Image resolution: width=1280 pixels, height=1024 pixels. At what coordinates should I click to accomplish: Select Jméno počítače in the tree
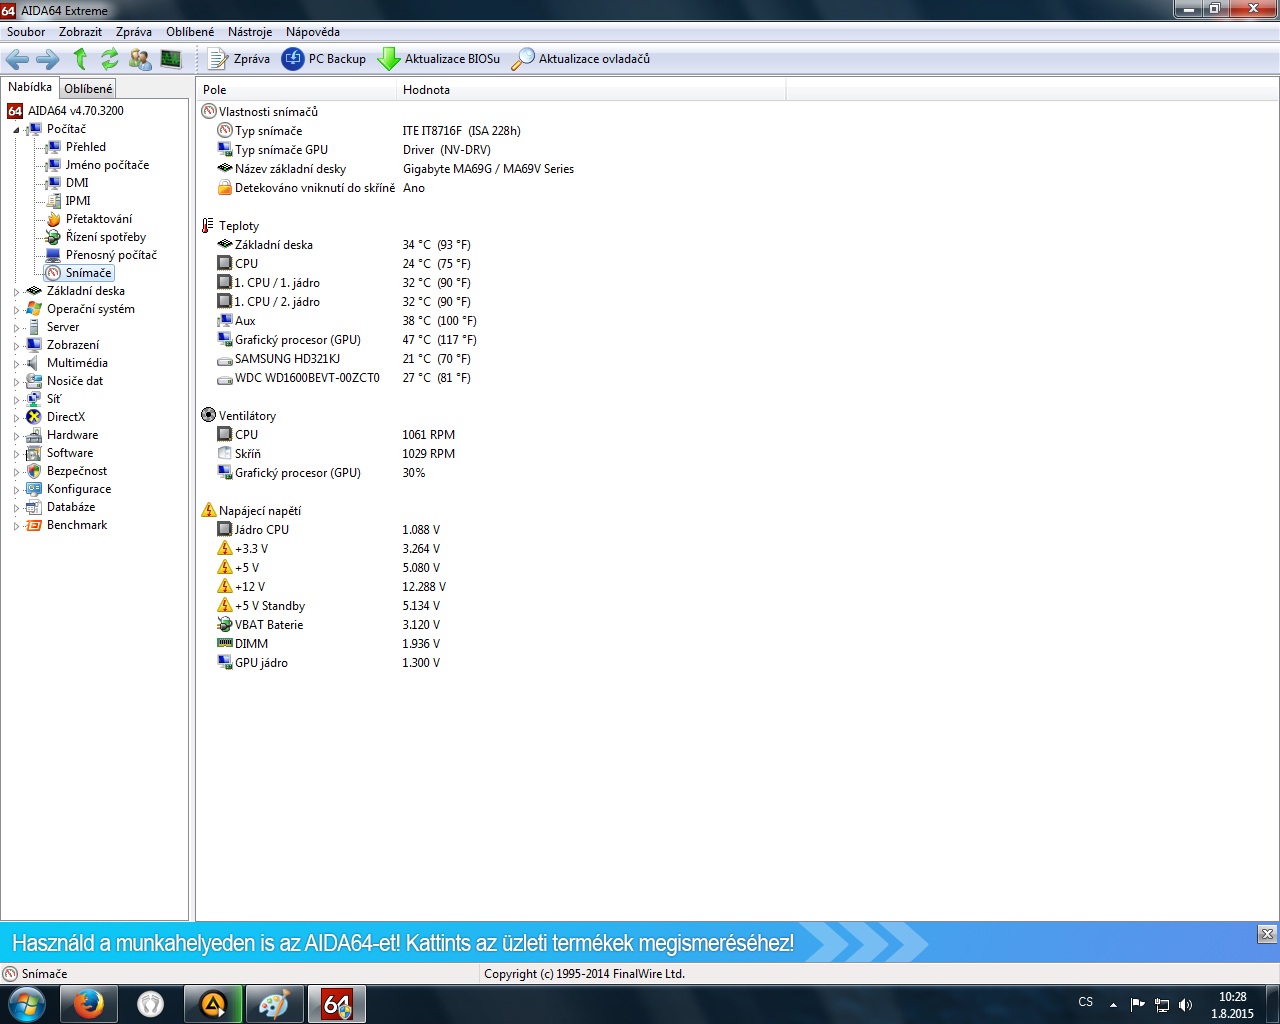click(x=107, y=165)
